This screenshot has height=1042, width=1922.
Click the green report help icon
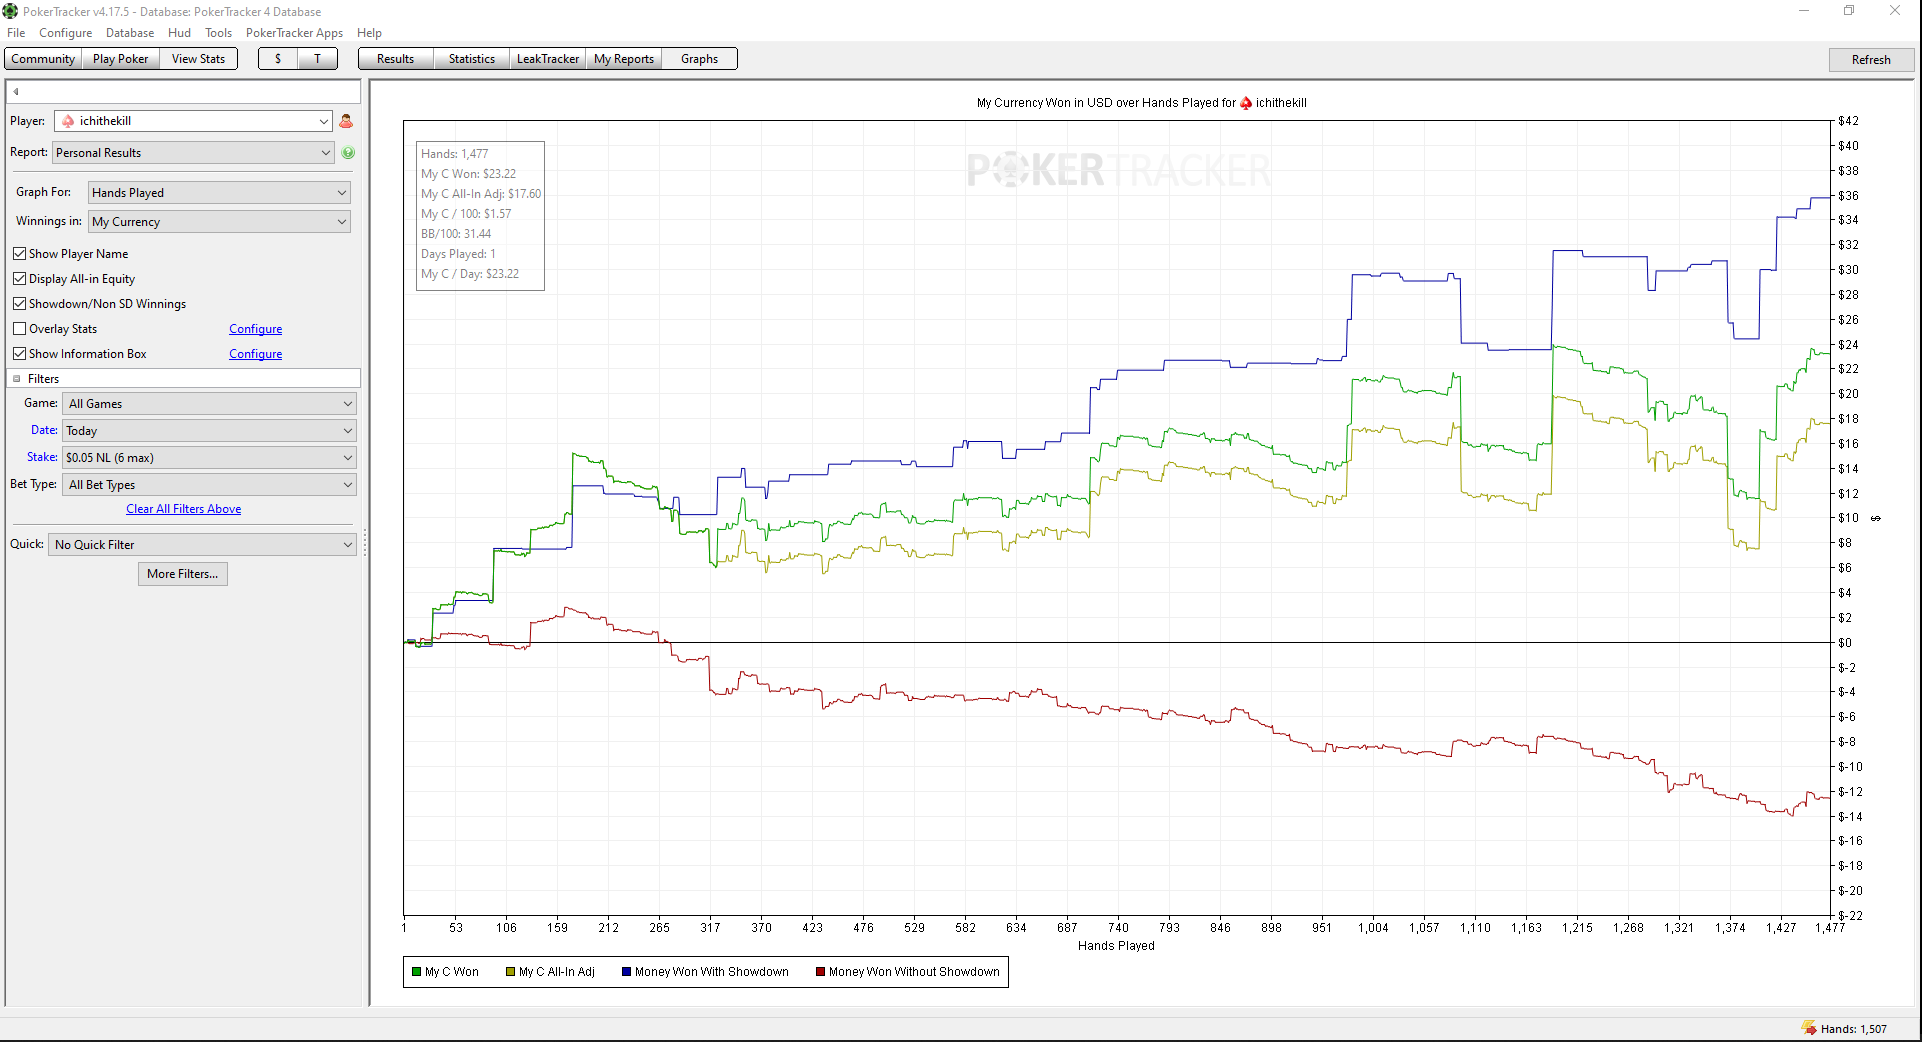(x=348, y=153)
